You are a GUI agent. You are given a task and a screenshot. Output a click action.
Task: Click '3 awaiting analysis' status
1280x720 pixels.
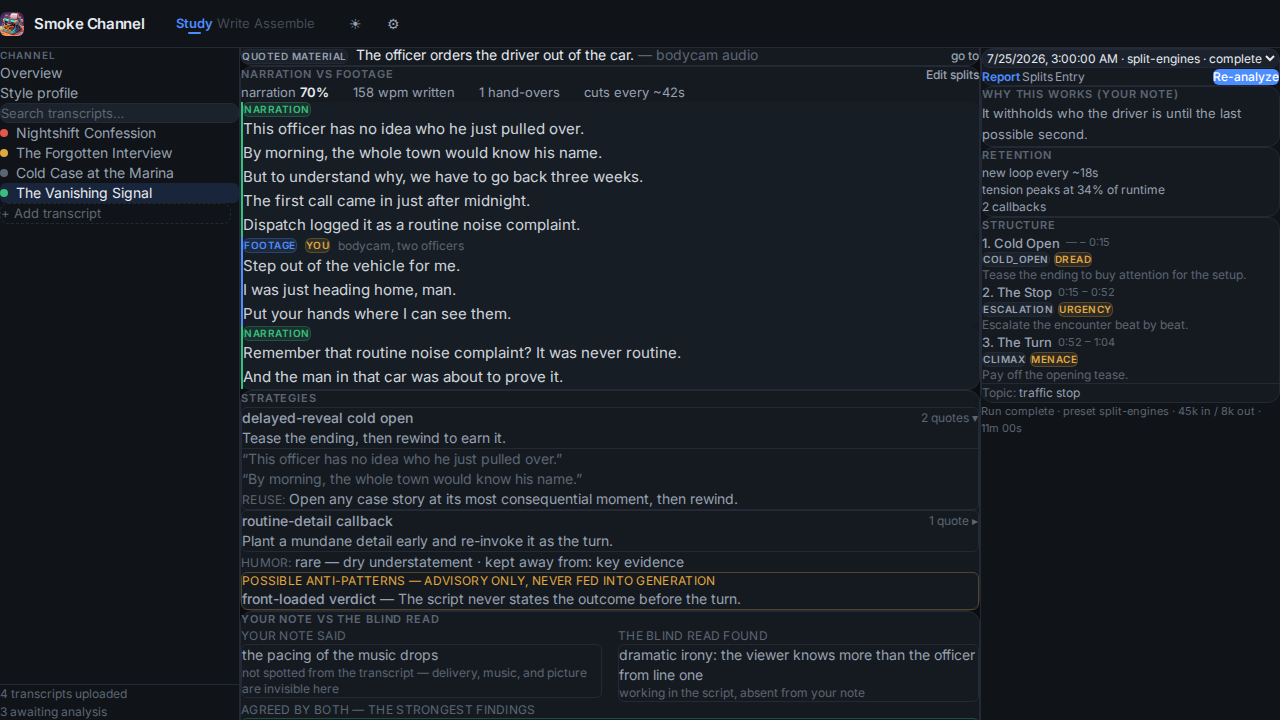pyautogui.click(x=54, y=712)
